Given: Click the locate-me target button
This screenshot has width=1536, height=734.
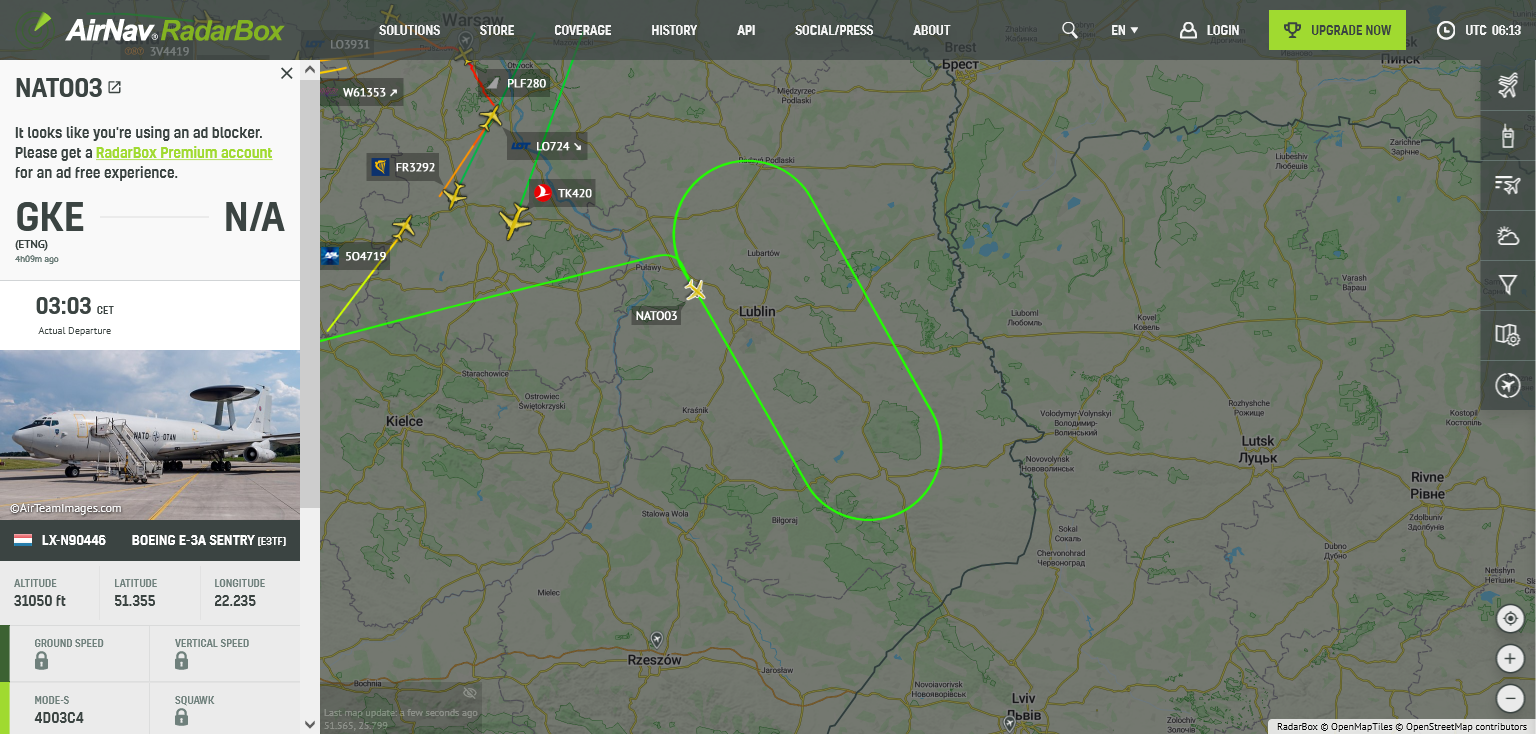Looking at the screenshot, I should coord(1510,619).
